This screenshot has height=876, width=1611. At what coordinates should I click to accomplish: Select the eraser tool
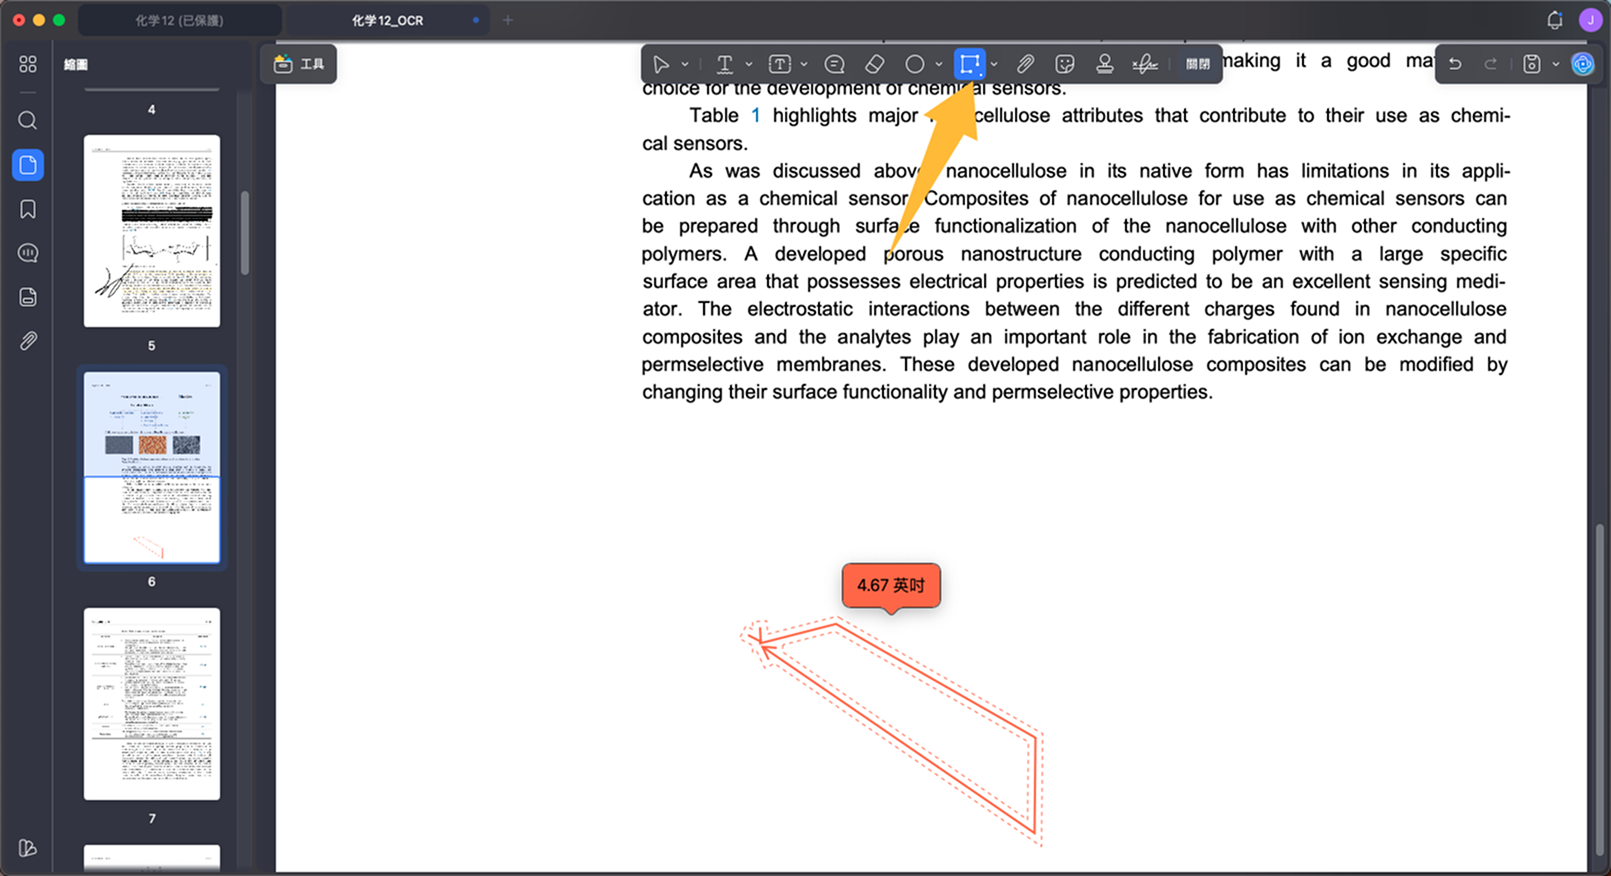(875, 64)
